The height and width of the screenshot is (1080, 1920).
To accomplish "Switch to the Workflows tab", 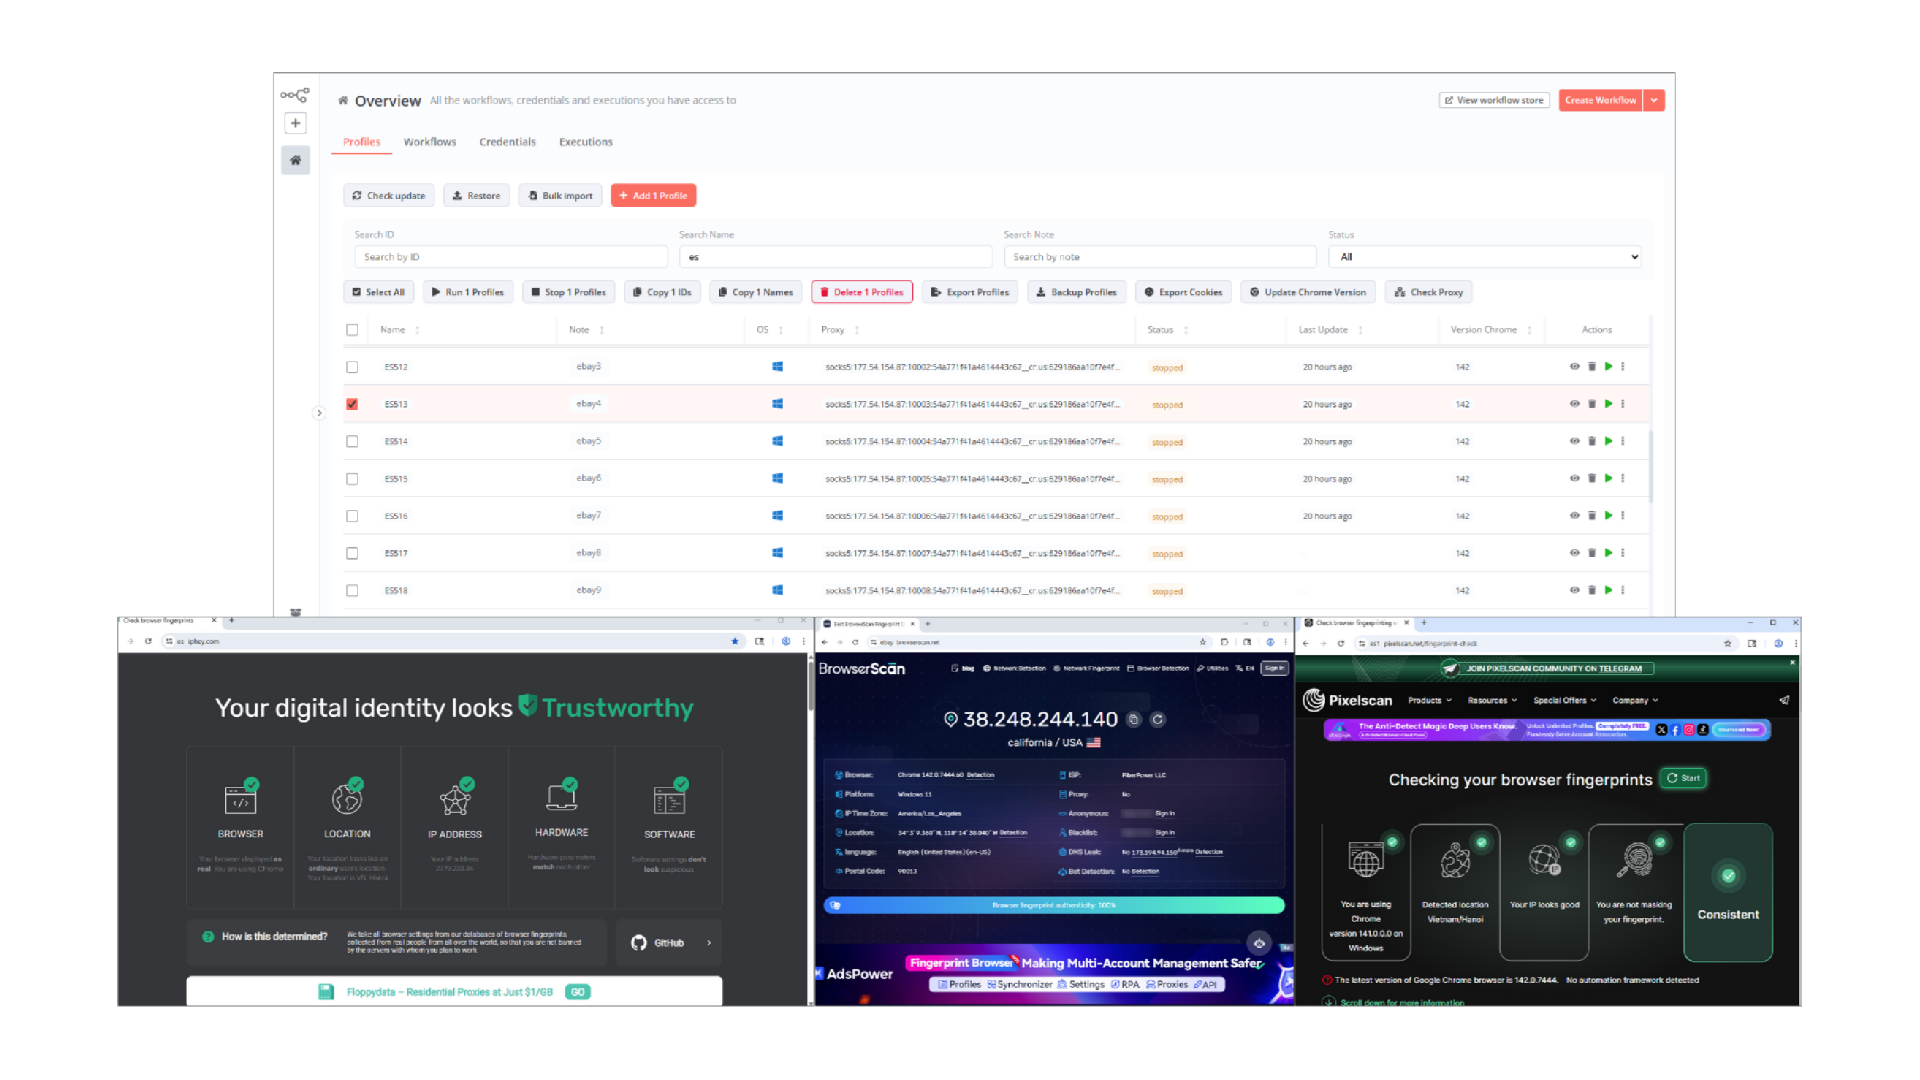I will [430, 142].
